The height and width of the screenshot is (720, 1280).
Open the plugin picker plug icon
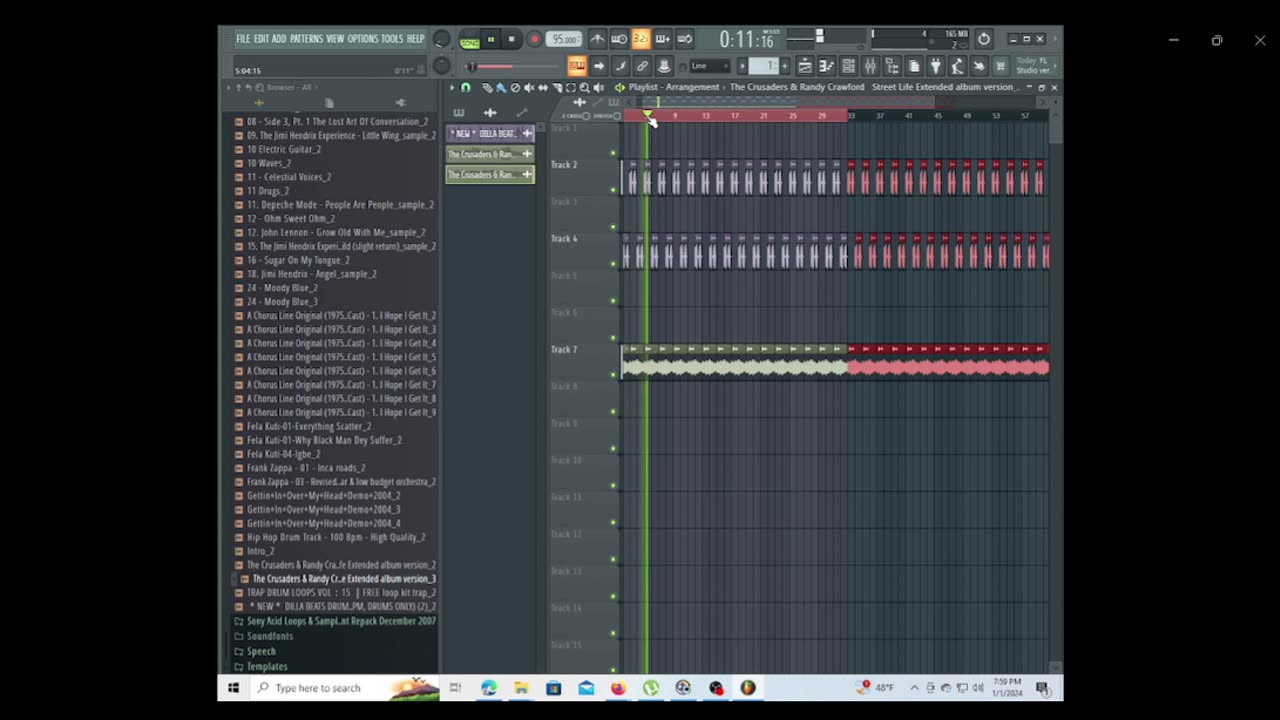(x=936, y=66)
